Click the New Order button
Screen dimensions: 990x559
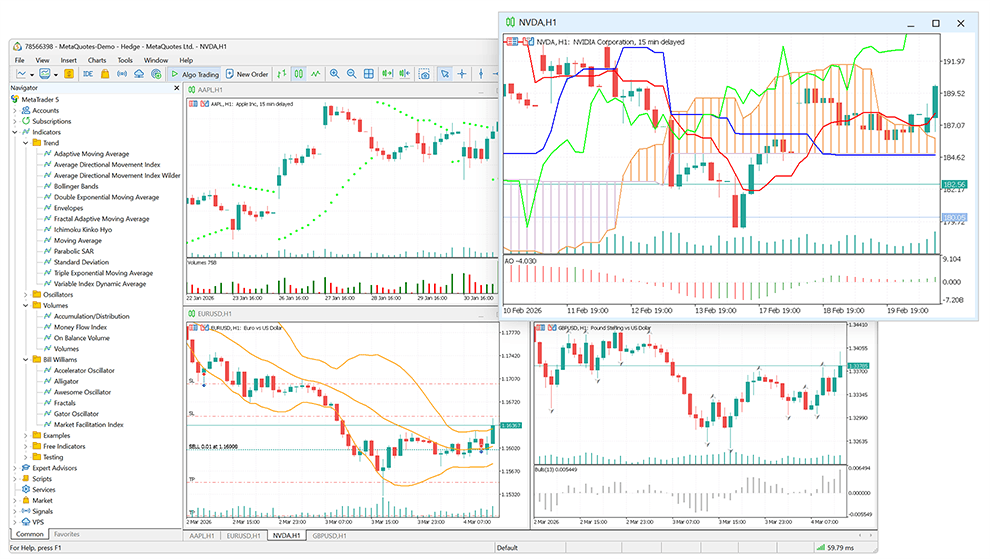point(247,74)
